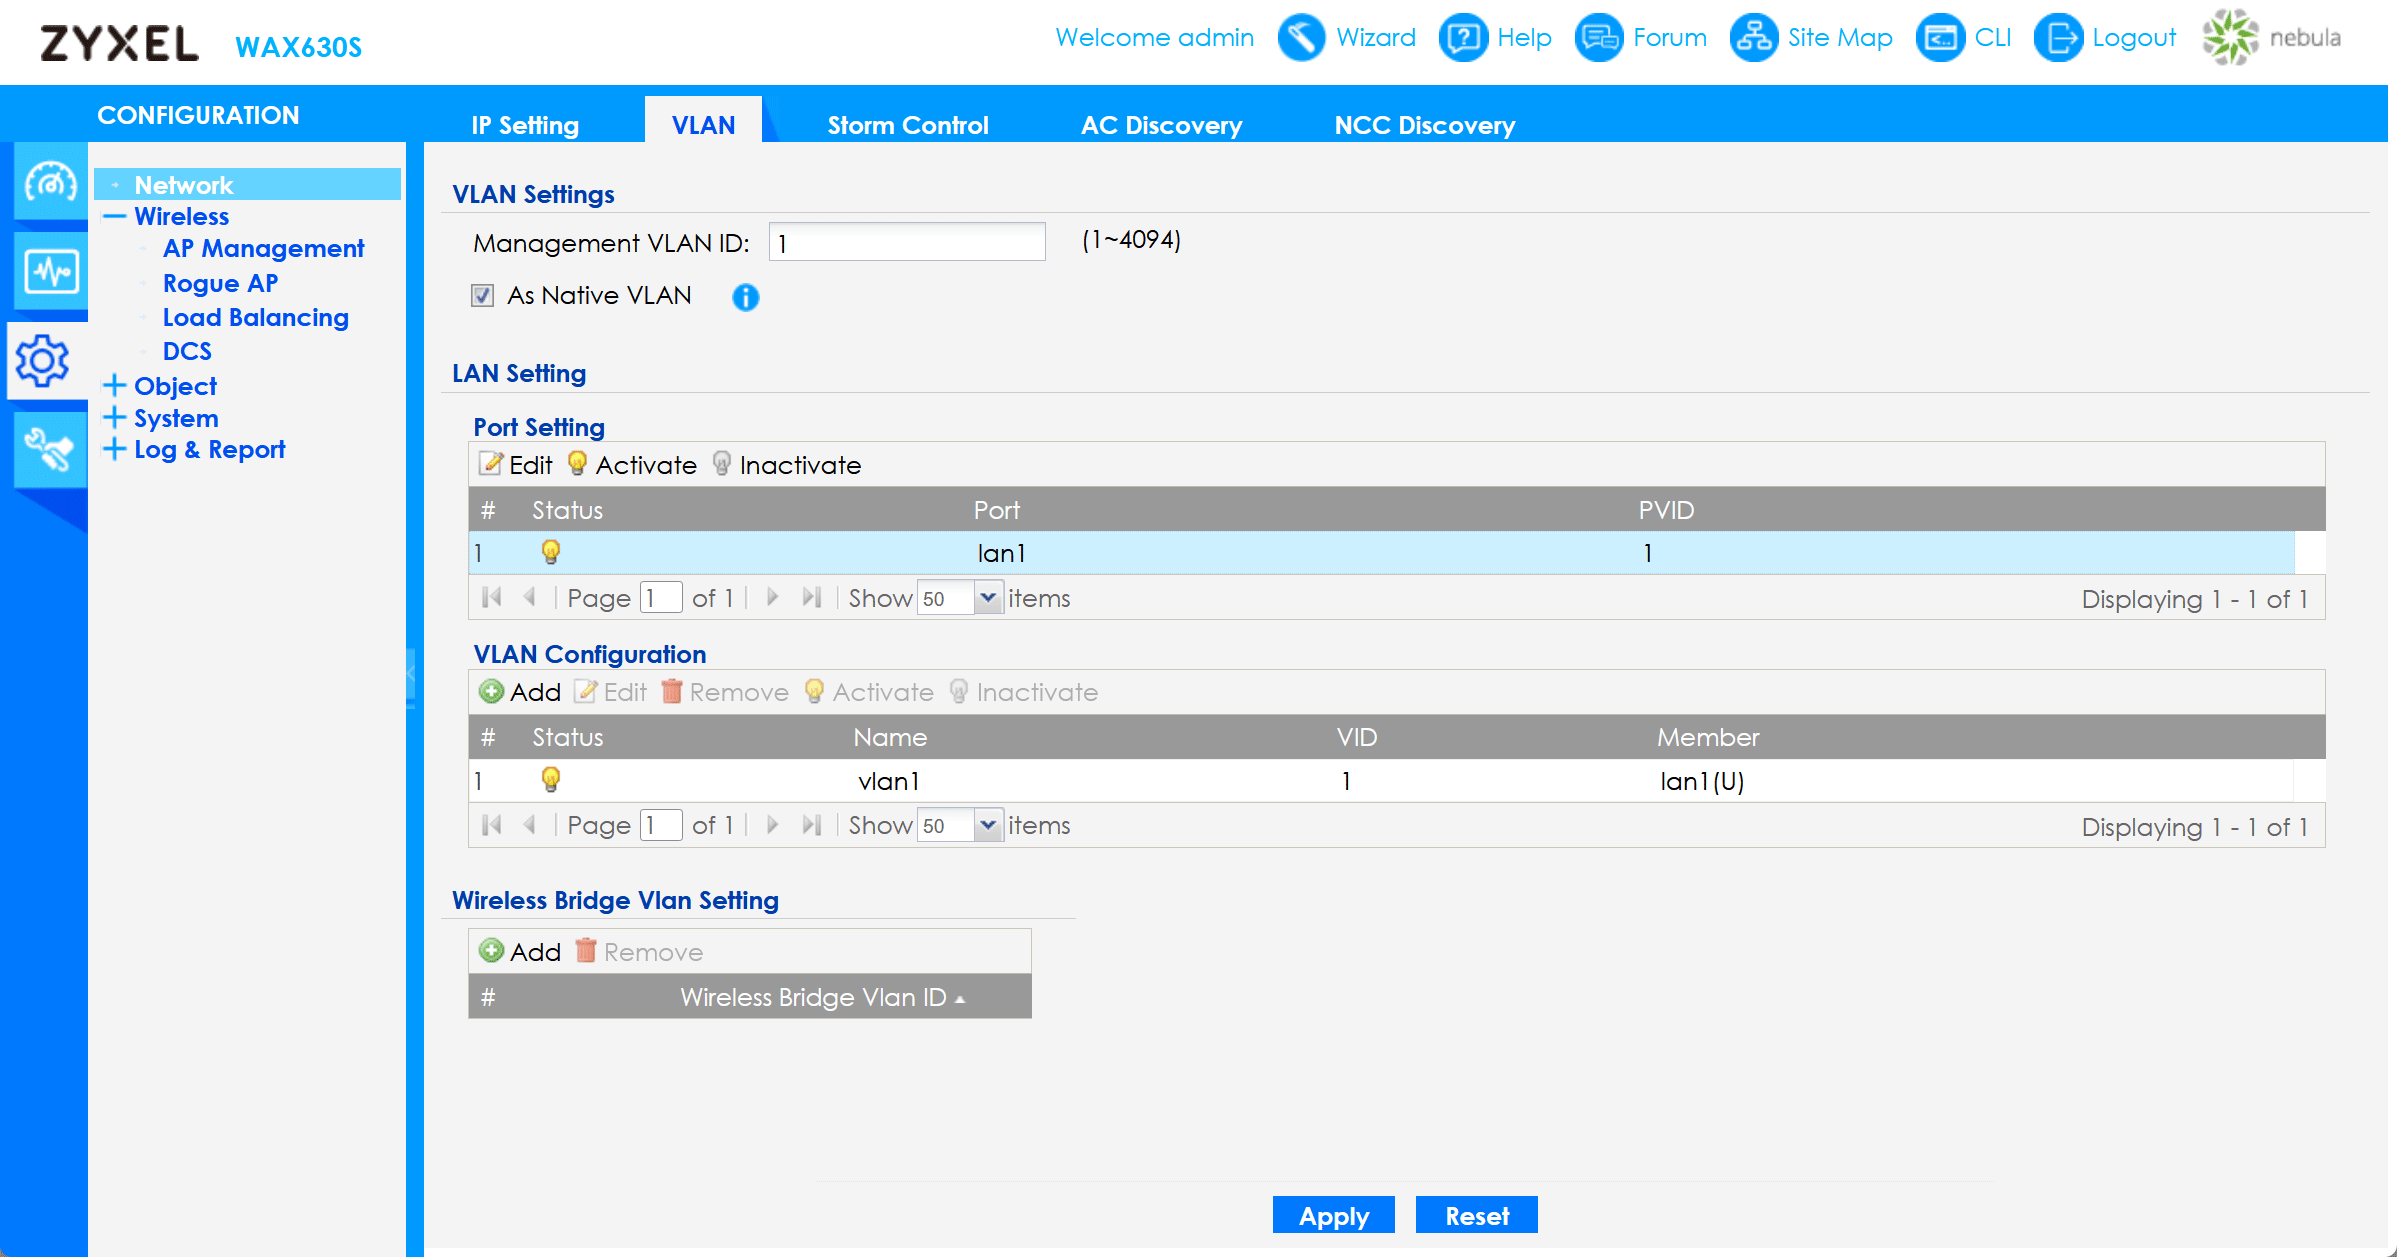
Task: Launch the setup Wizard icon
Action: point(1301,38)
